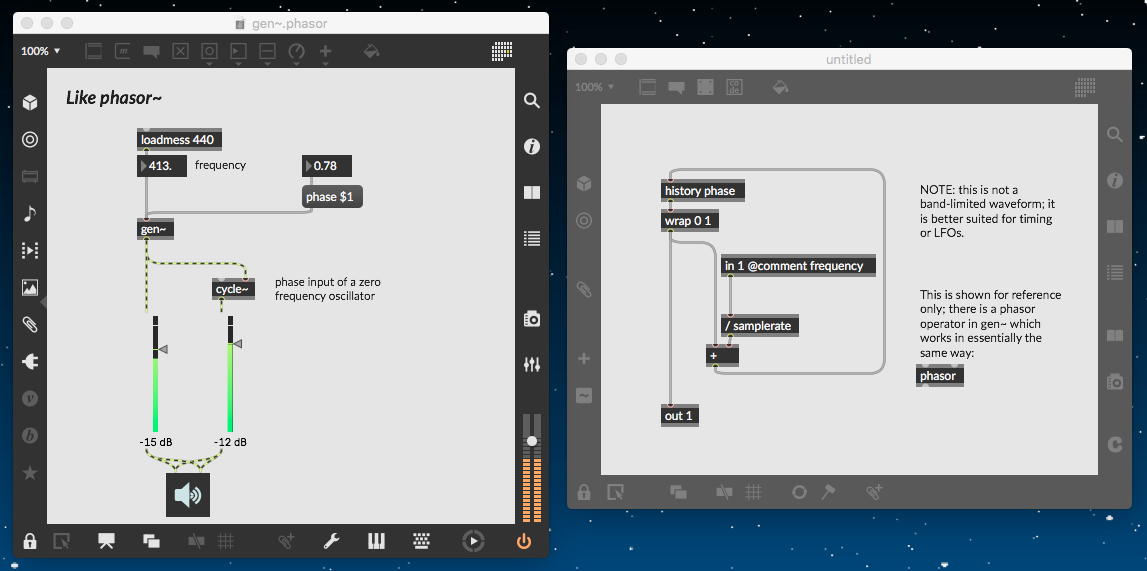Image resolution: width=1147 pixels, height=571 pixels.
Task: Adjust master volume slider in gen~.phasor sidebar
Action: point(532,441)
